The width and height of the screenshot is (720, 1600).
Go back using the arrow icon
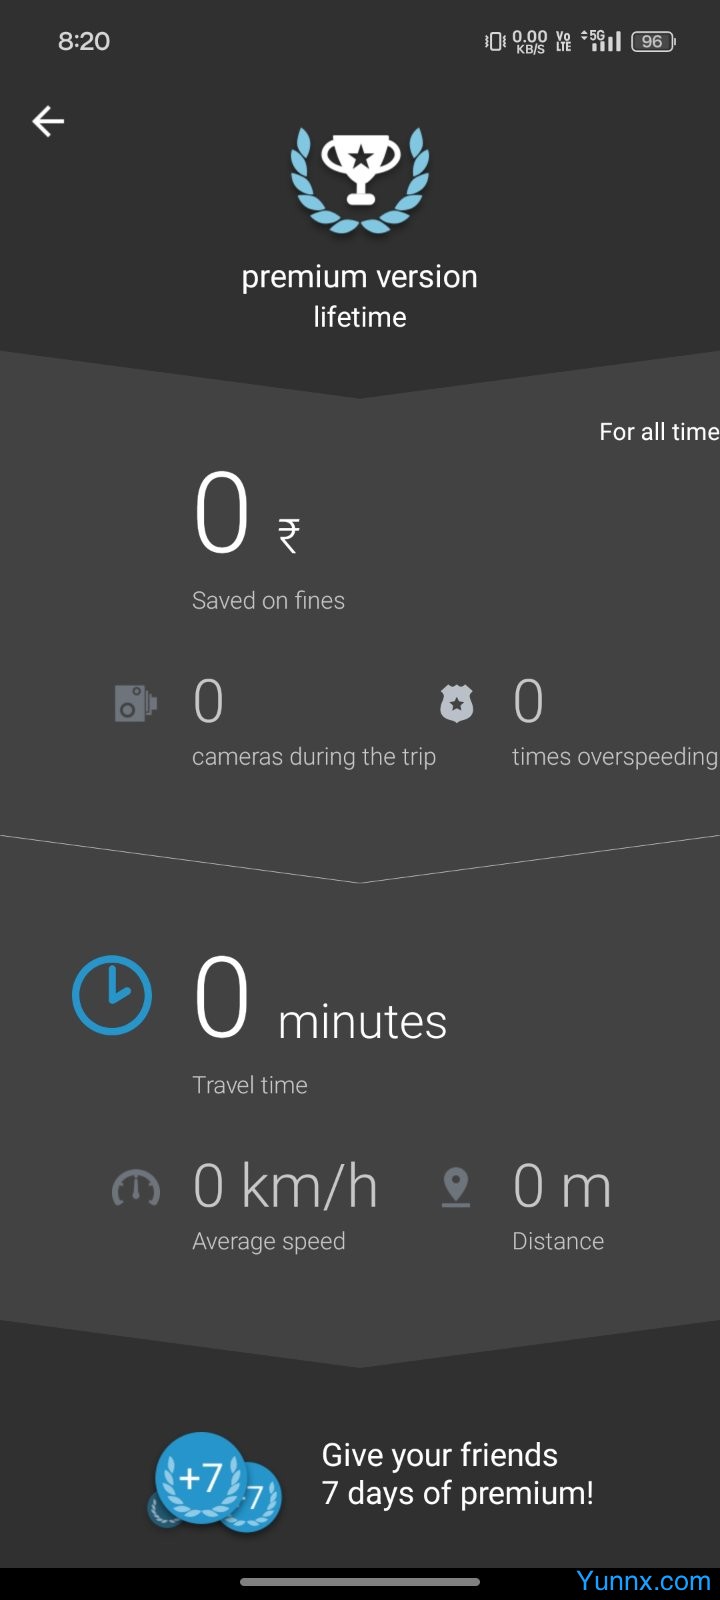point(48,122)
